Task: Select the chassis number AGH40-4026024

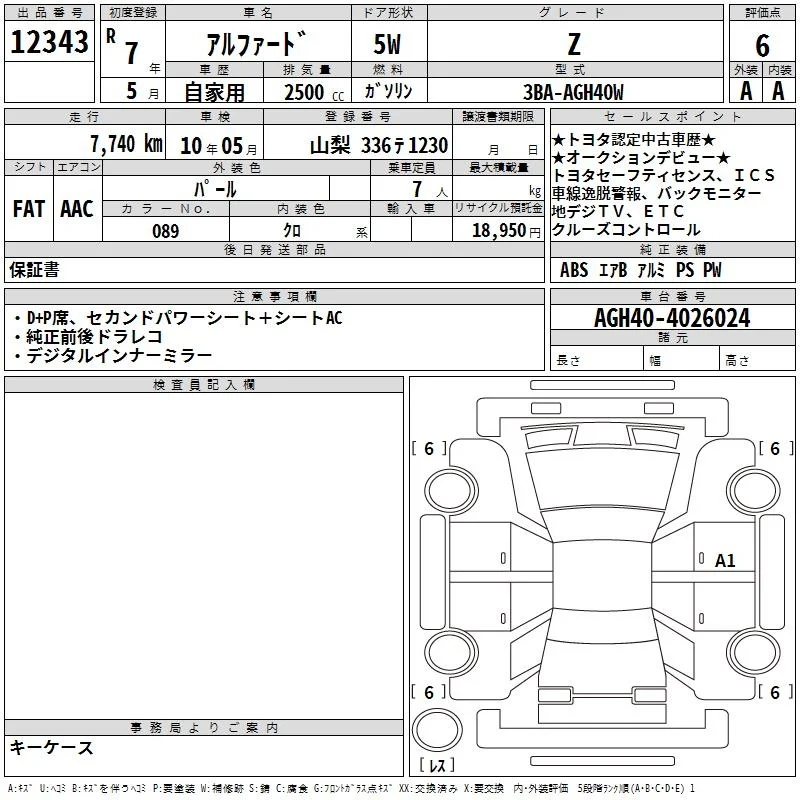Action: [x=672, y=318]
